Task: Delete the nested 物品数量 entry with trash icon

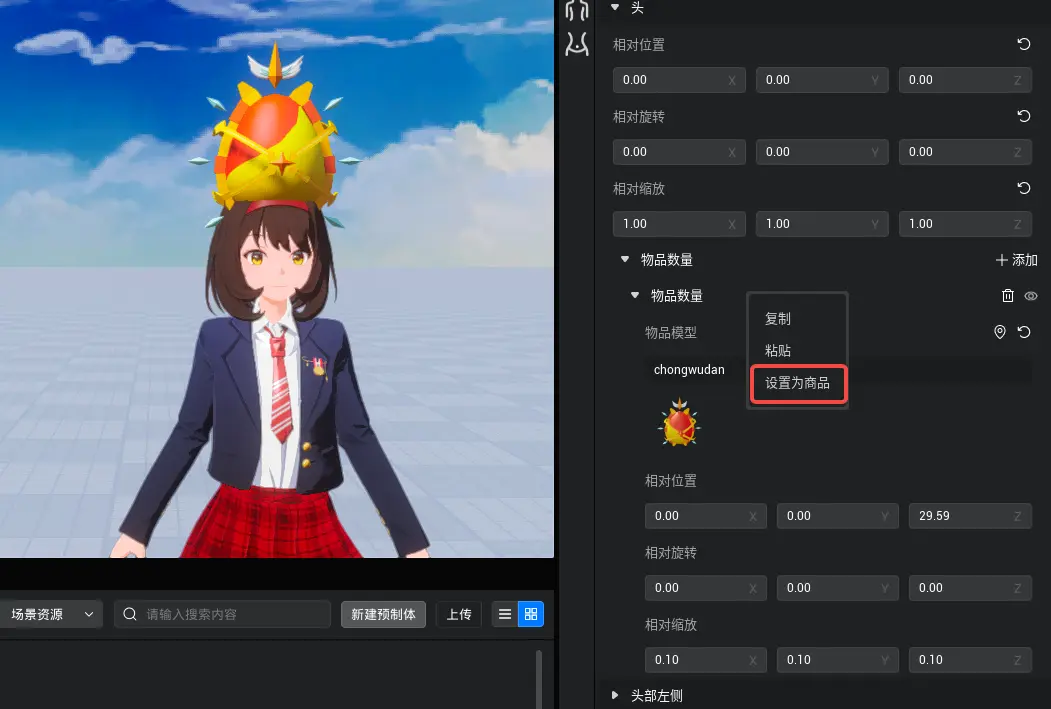Action: tap(1007, 296)
